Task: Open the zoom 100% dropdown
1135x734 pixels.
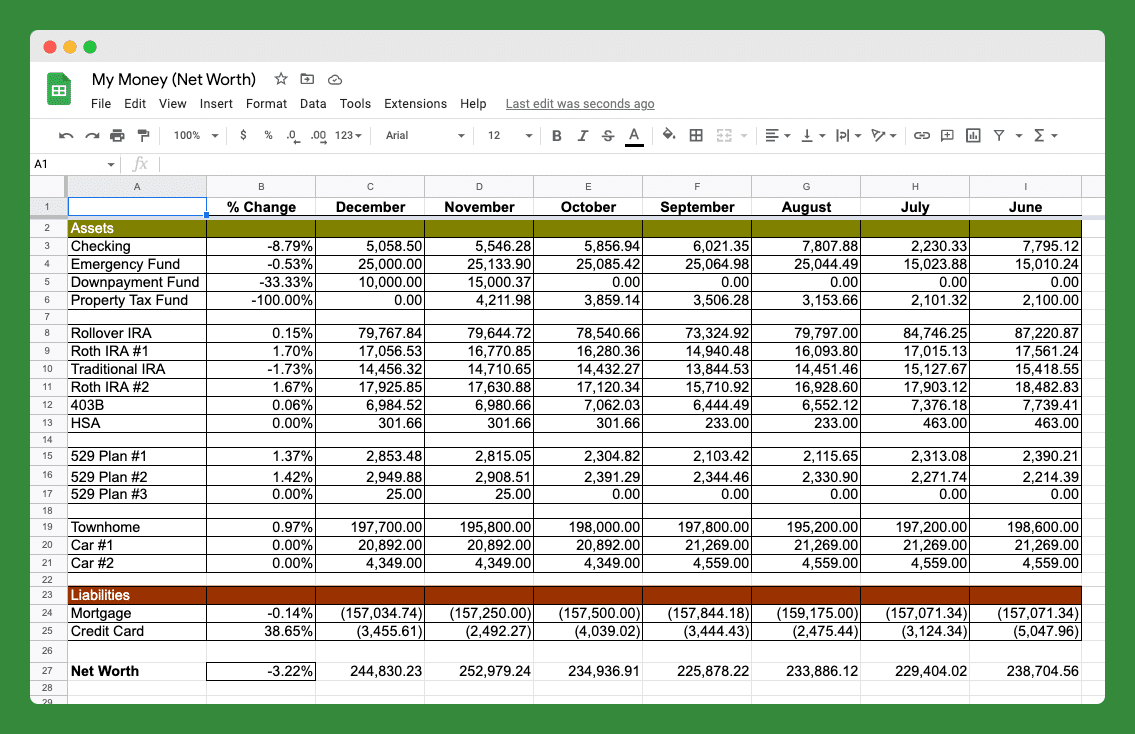Action: [195, 136]
